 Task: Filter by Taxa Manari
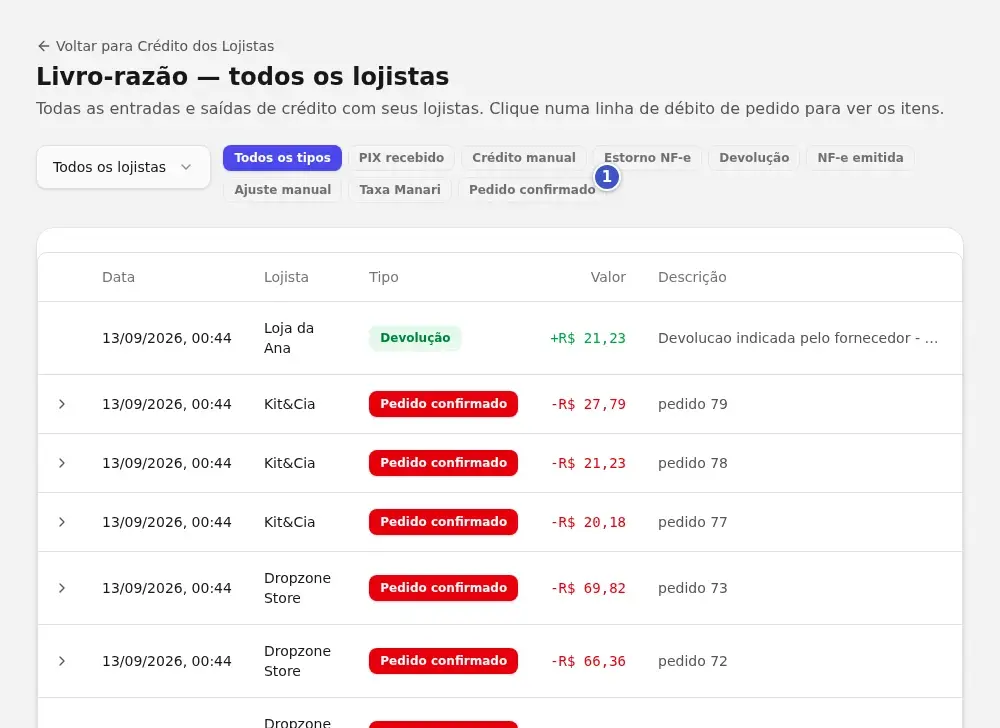(x=400, y=189)
